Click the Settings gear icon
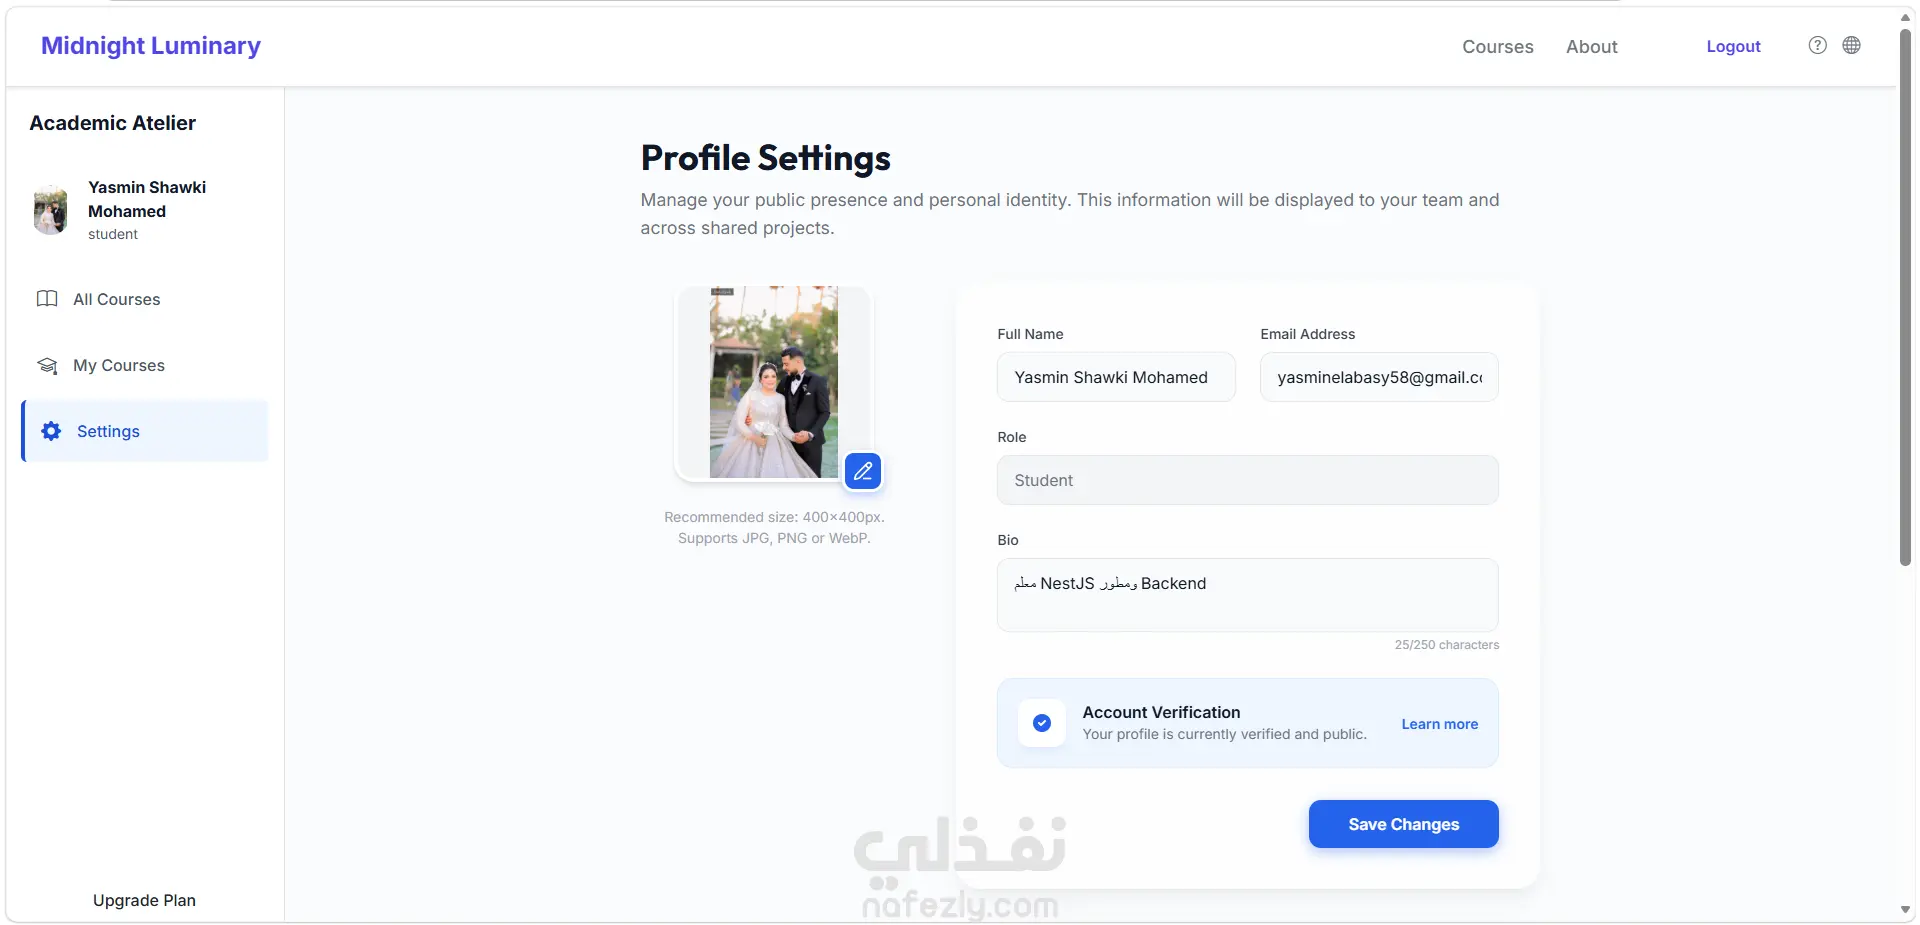The image size is (1920, 925). [x=51, y=431]
